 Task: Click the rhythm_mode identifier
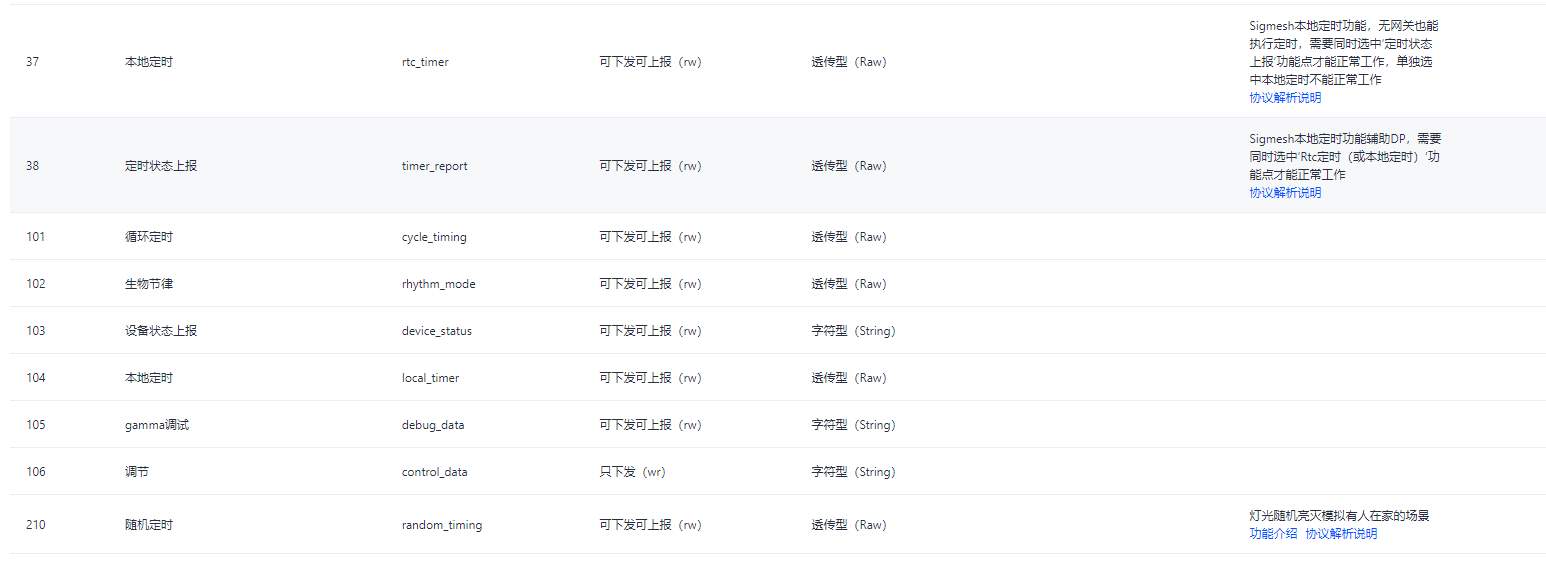[x=438, y=284]
